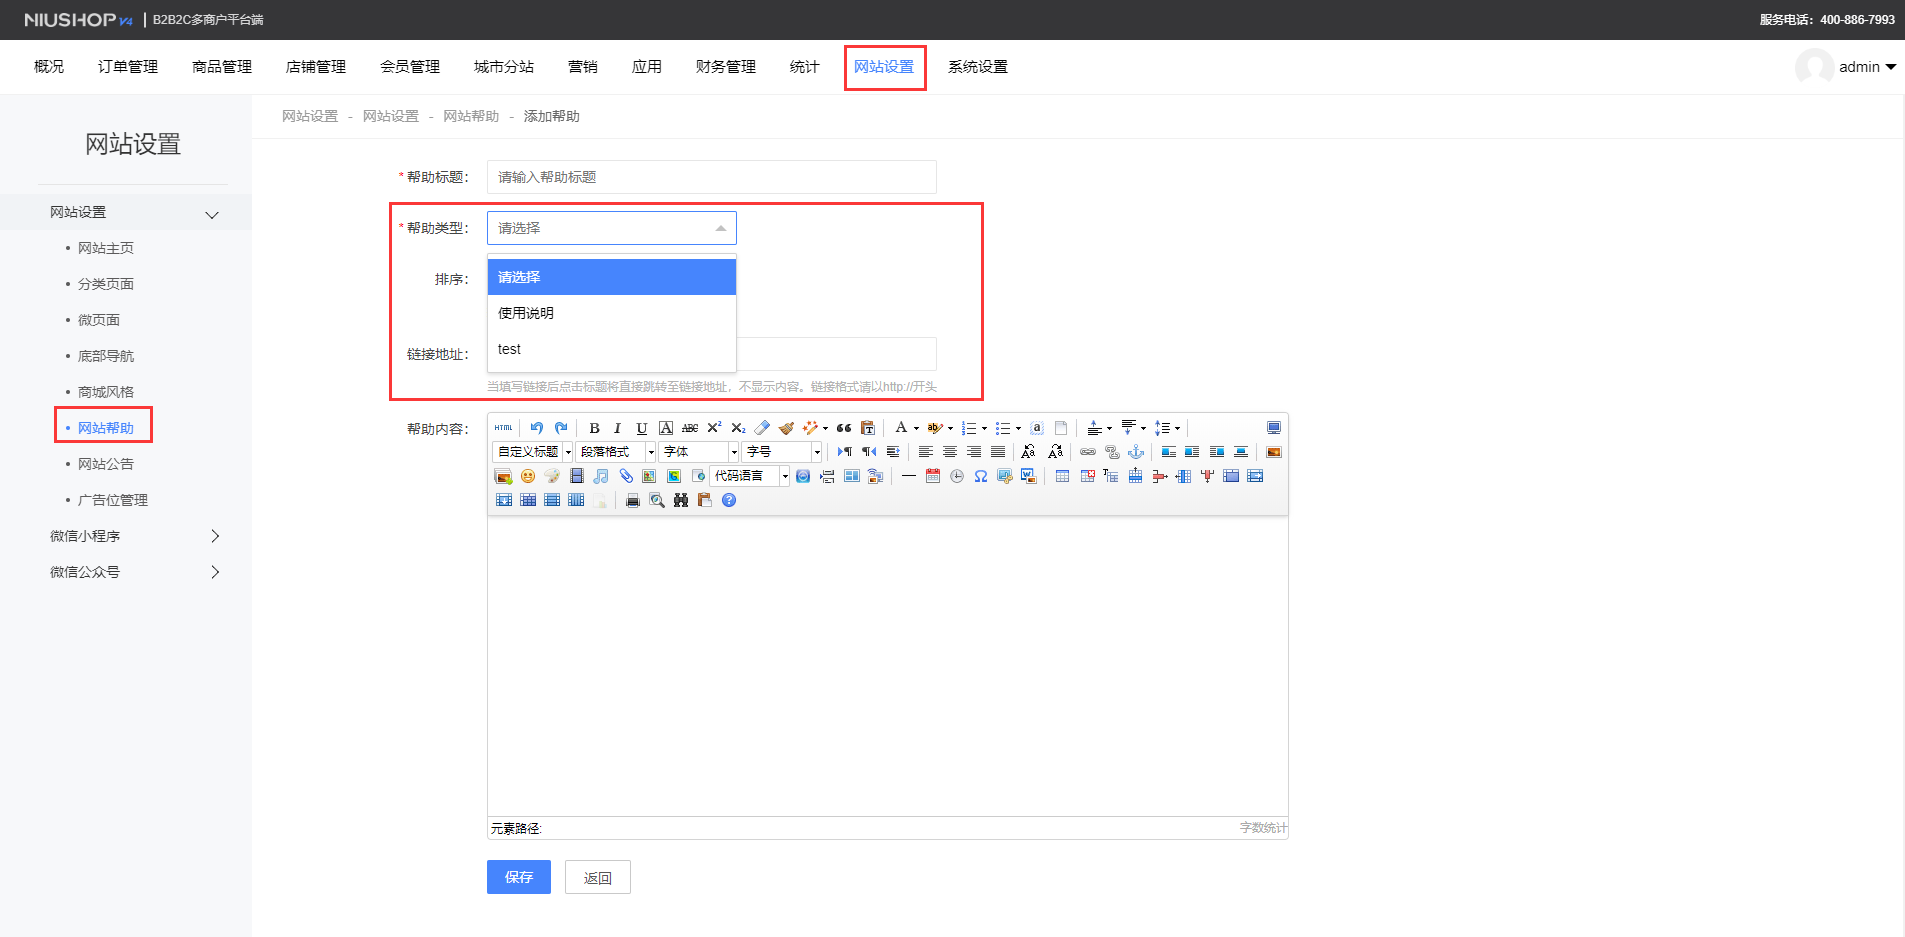Click the justify align icon

998,452
